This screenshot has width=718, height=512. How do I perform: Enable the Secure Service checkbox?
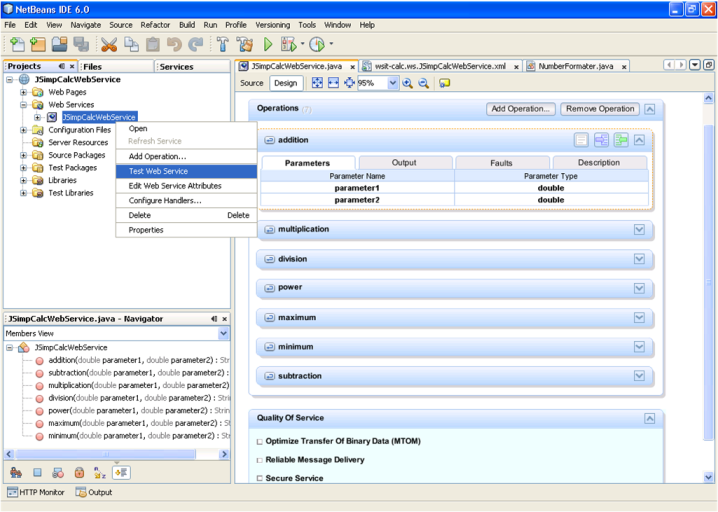point(260,478)
